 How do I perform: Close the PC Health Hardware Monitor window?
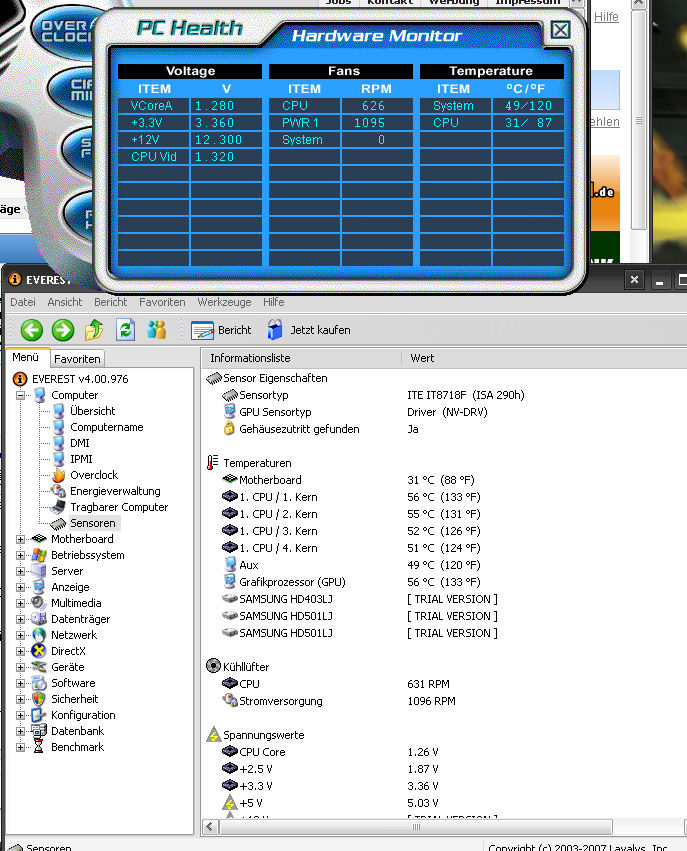point(561,30)
